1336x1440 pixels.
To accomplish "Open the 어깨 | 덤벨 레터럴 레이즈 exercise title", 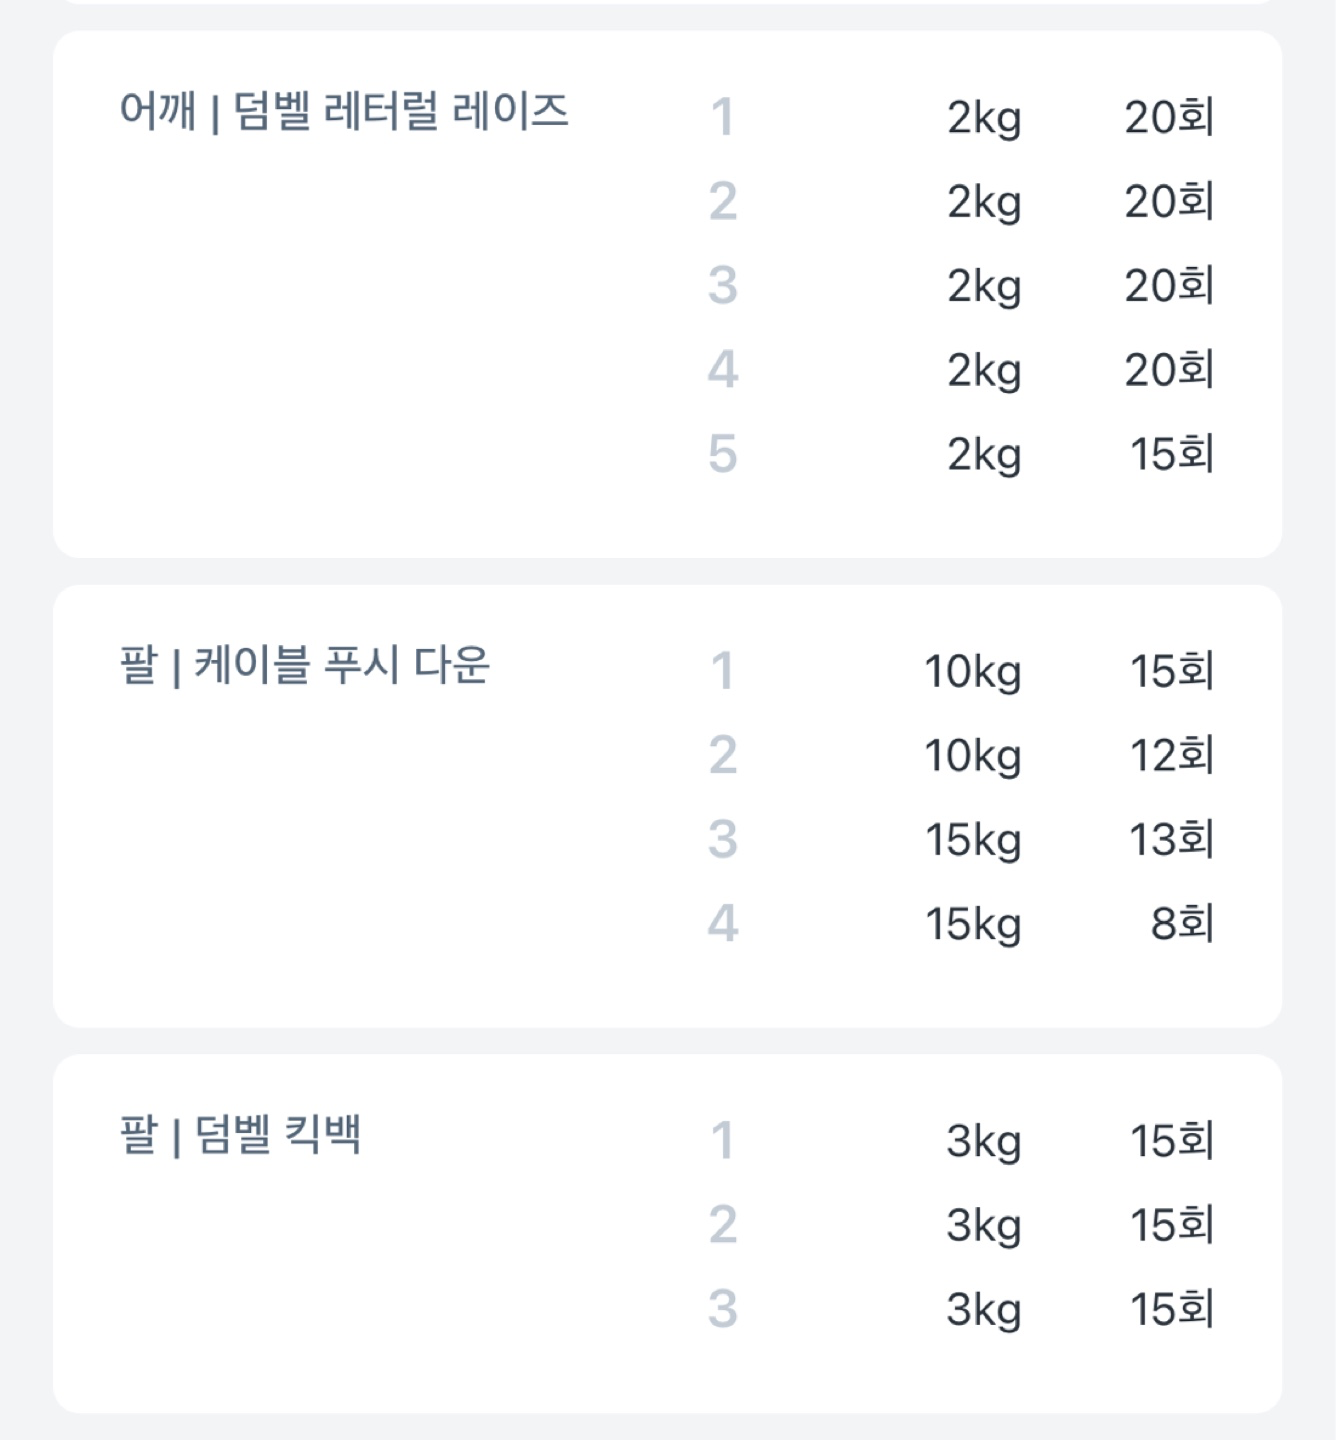I will click(343, 111).
